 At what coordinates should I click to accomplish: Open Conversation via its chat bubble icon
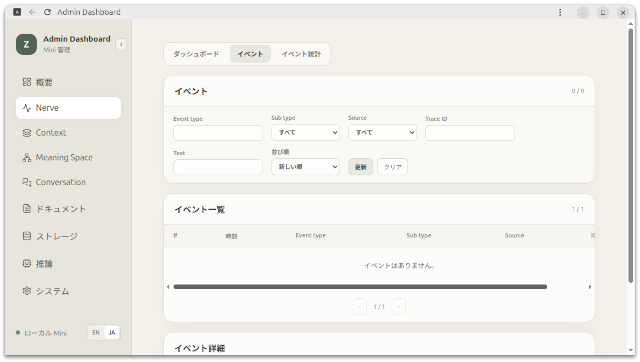[27, 182]
